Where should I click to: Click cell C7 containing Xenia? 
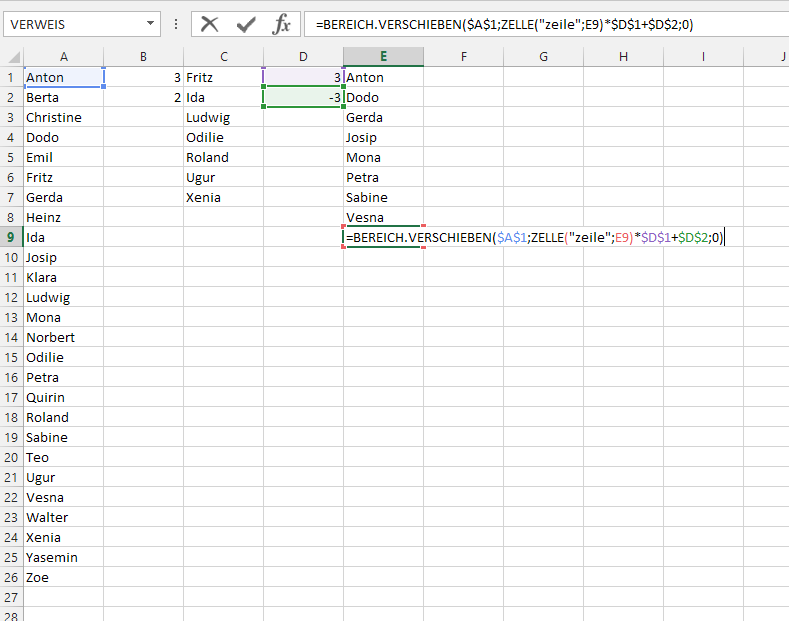(x=223, y=197)
